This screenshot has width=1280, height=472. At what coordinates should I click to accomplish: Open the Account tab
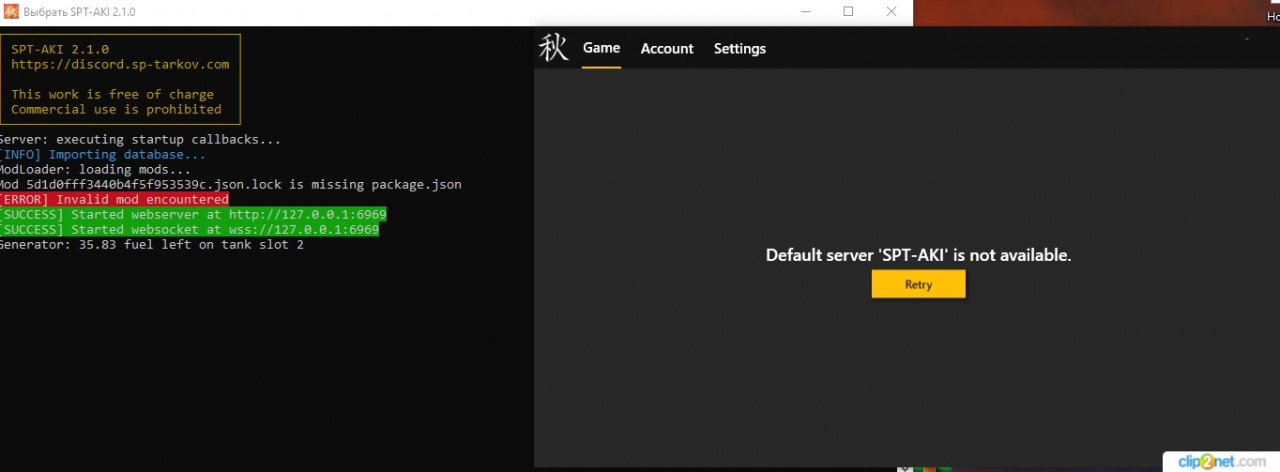pyautogui.click(x=667, y=49)
